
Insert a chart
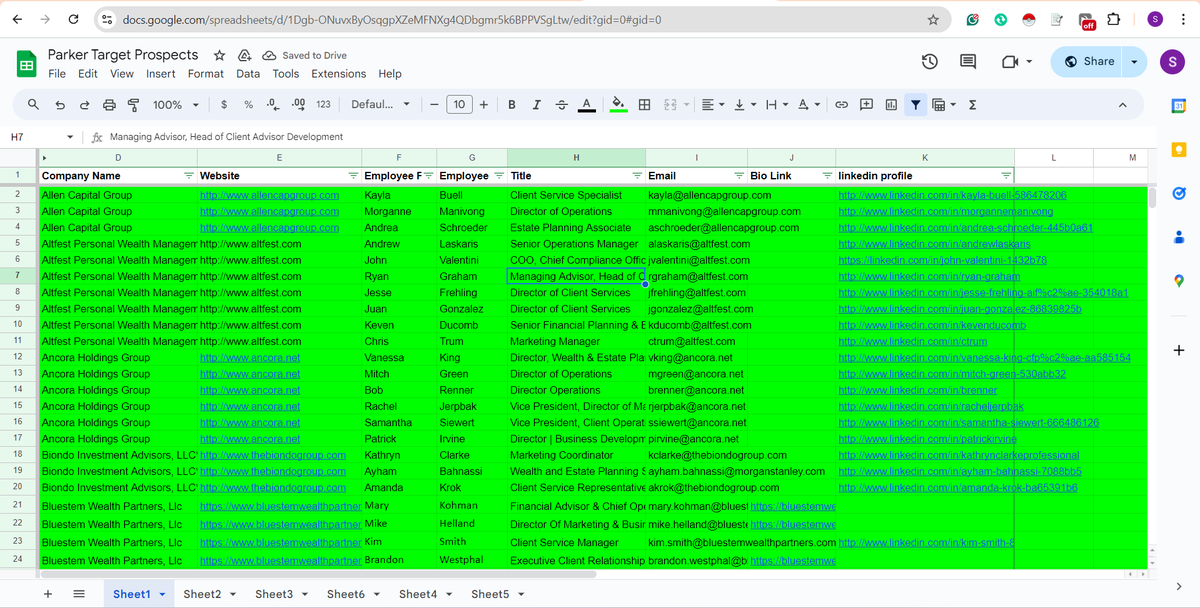tap(891, 104)
